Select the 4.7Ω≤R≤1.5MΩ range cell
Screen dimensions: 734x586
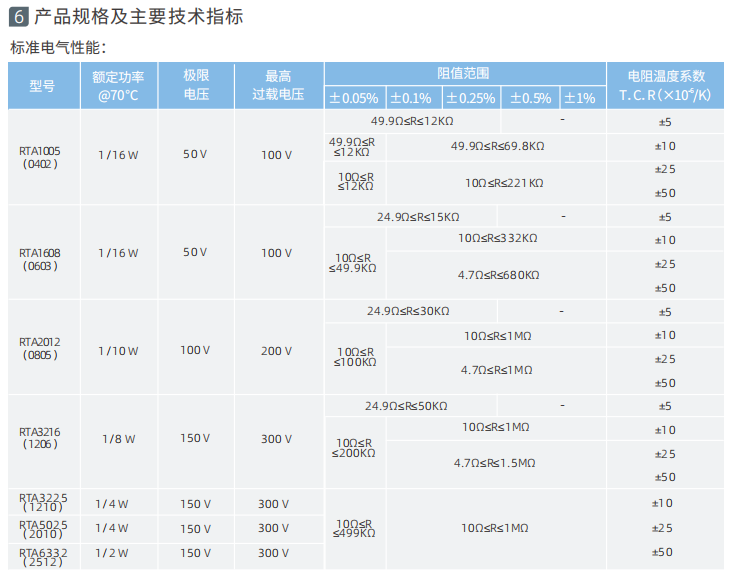click(495, 463)
